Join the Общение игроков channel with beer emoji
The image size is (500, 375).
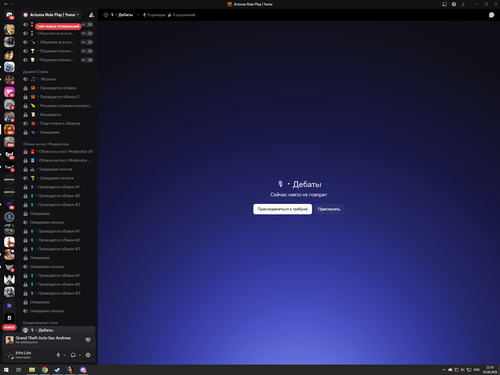point(58,60)
